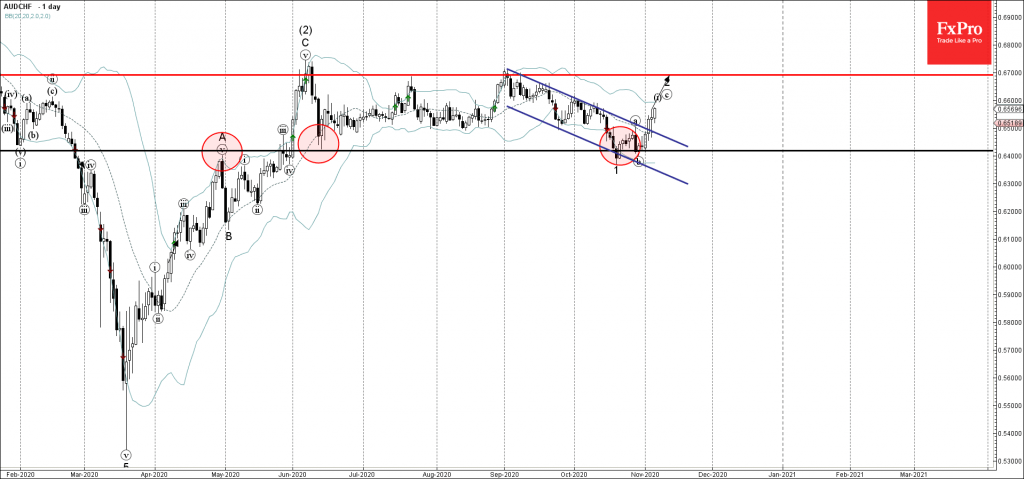
Task: Click the Apr-2020 date on the time axis
Action: tap(152, 471)
